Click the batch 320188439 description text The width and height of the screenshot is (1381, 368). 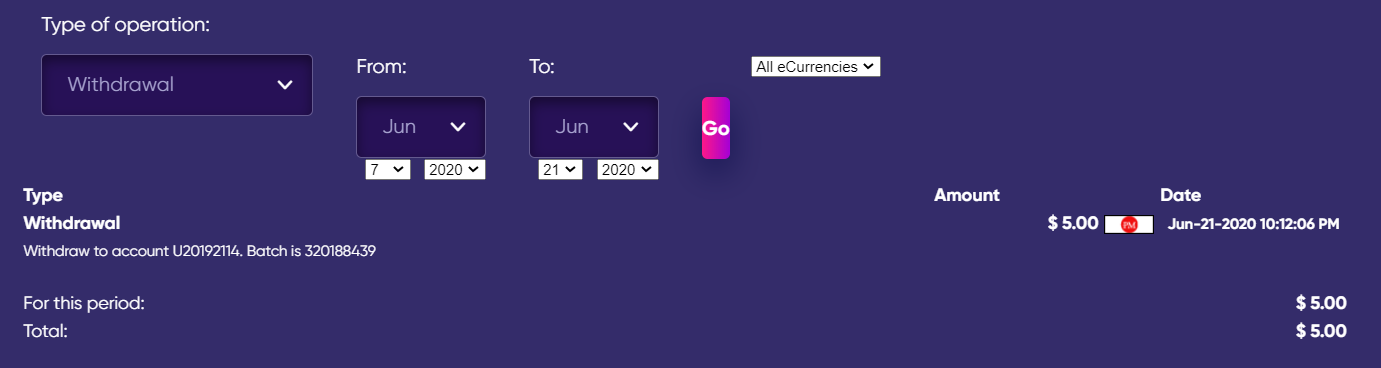click(x=199, y=251)
